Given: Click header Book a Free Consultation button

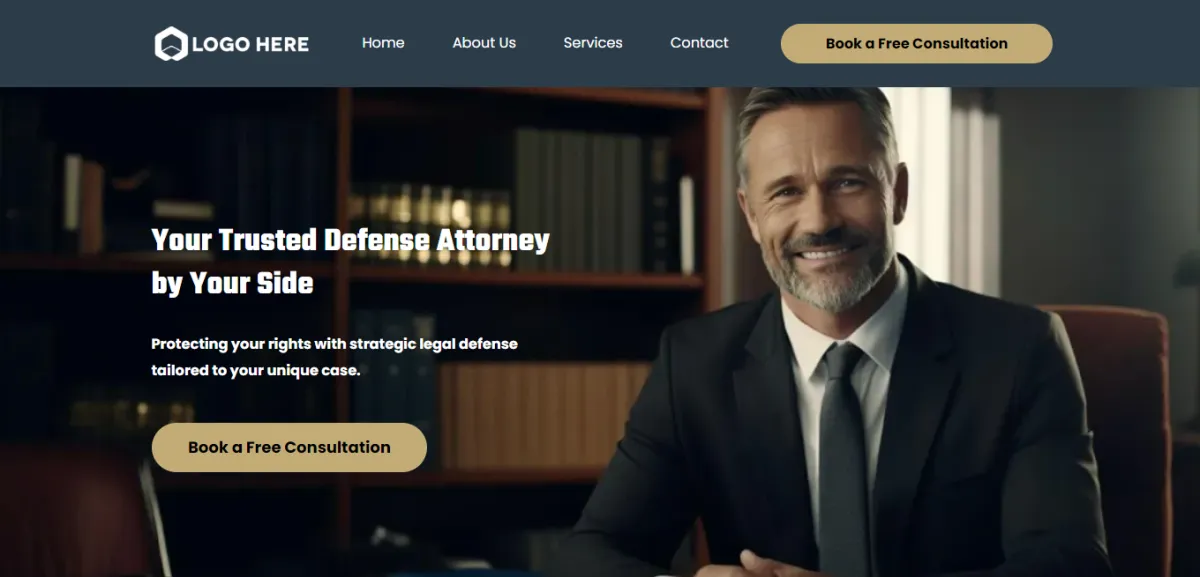Looking at the screenshot, I should [x=916, y=43].
